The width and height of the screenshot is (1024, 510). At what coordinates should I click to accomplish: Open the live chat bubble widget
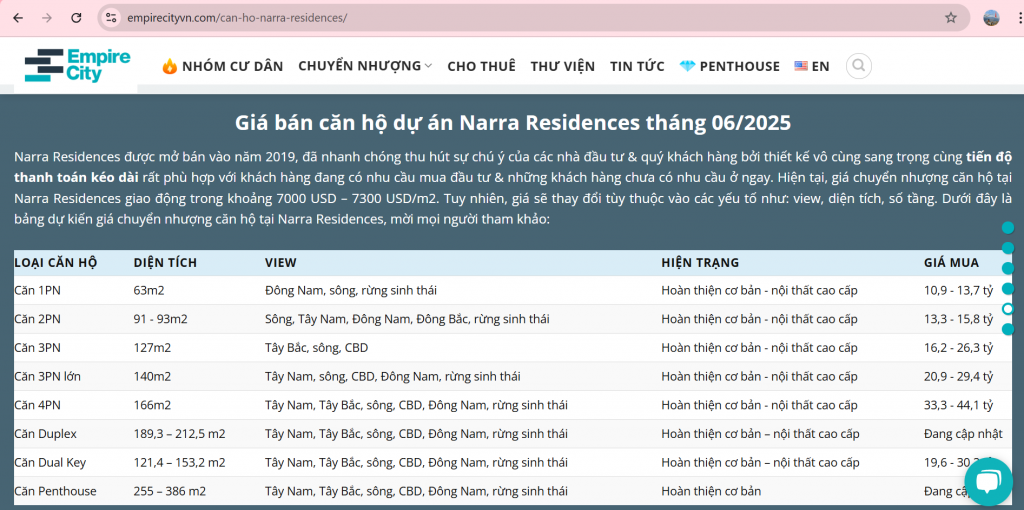click(x=987, y=483)
